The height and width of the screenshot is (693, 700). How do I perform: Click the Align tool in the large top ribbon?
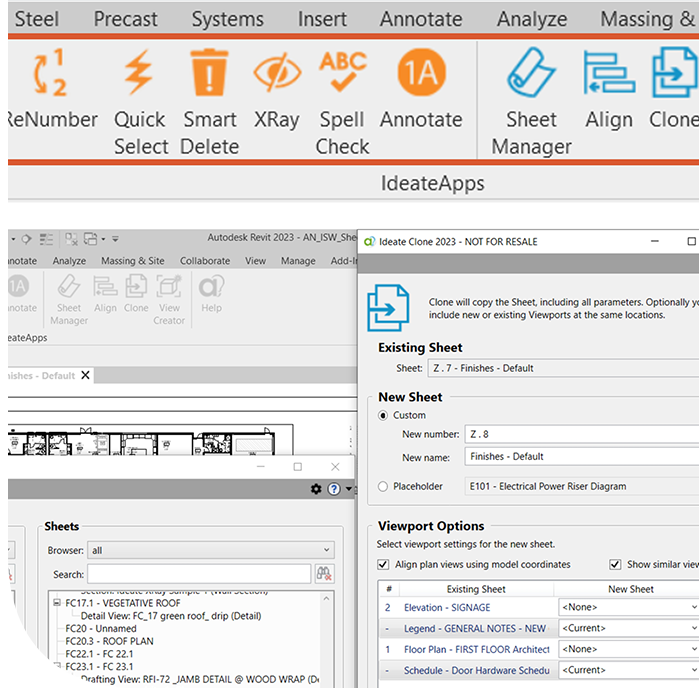pos(609,89)
